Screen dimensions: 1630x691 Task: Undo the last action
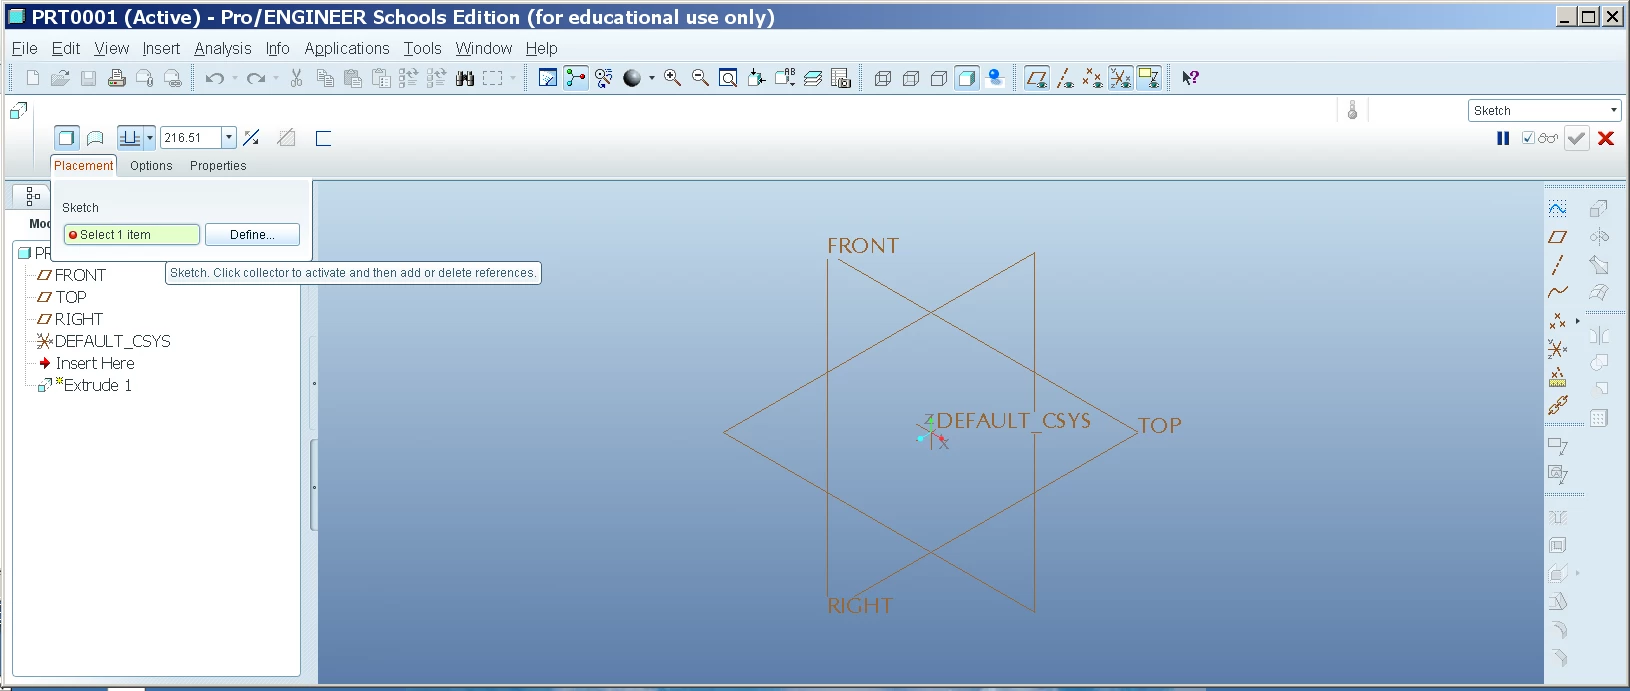point(215,78)
